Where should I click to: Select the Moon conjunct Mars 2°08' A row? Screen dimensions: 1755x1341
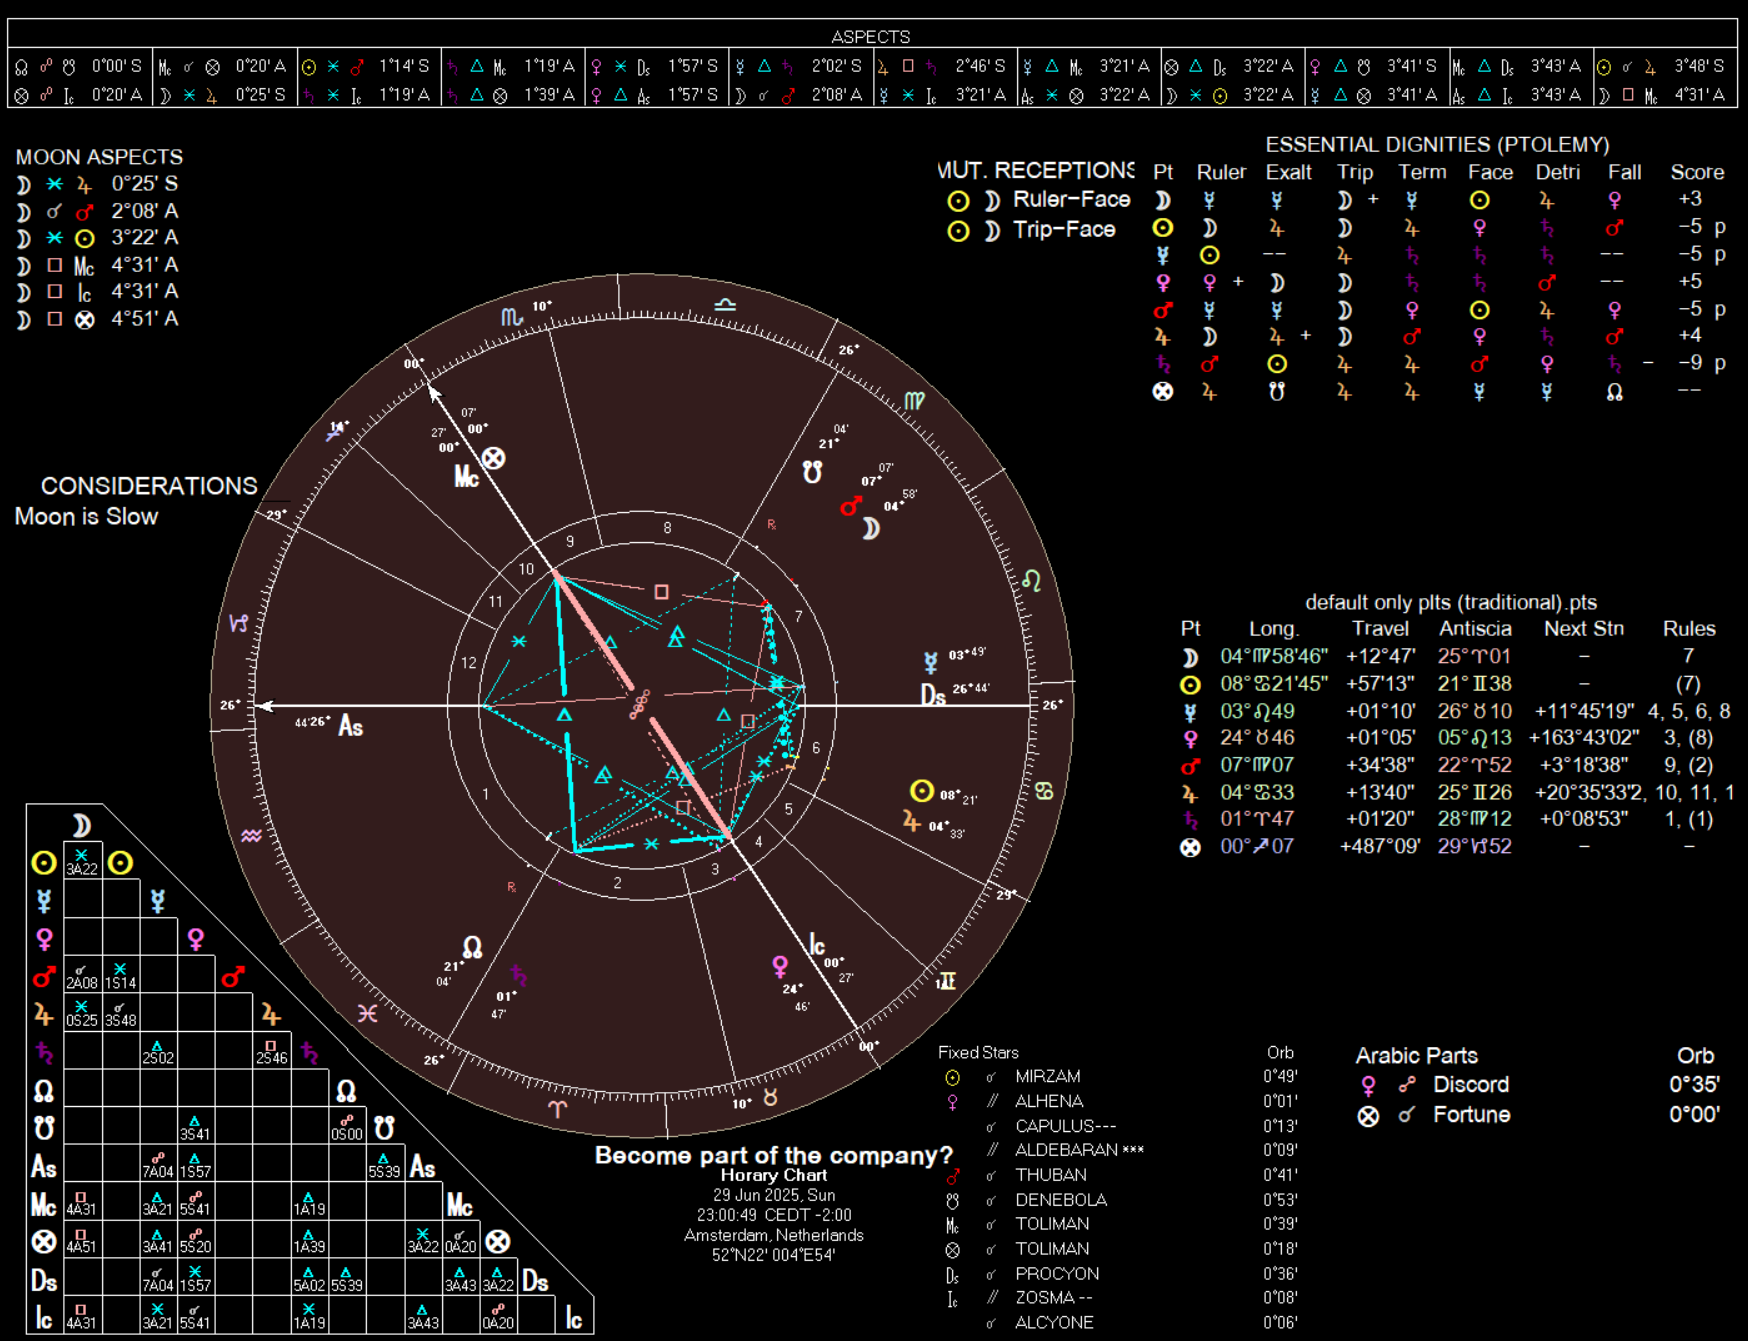[97, 211]
